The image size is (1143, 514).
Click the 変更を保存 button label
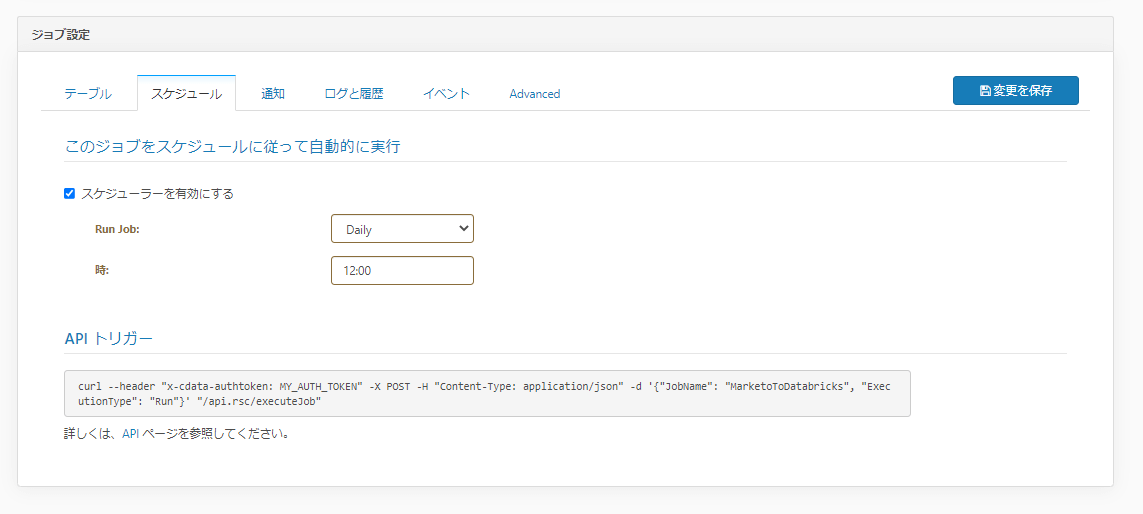[1023, 91]
